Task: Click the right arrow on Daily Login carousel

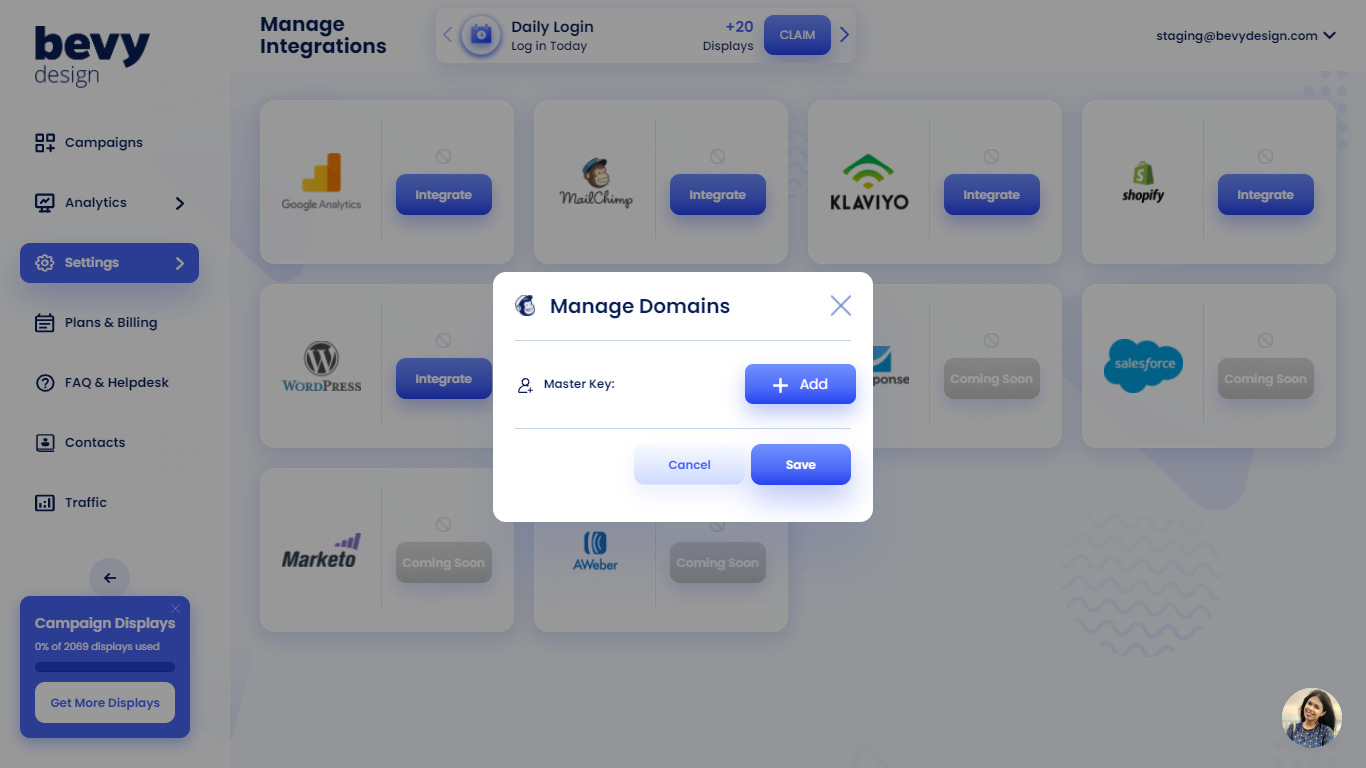Action: click(x=844, y=34)
